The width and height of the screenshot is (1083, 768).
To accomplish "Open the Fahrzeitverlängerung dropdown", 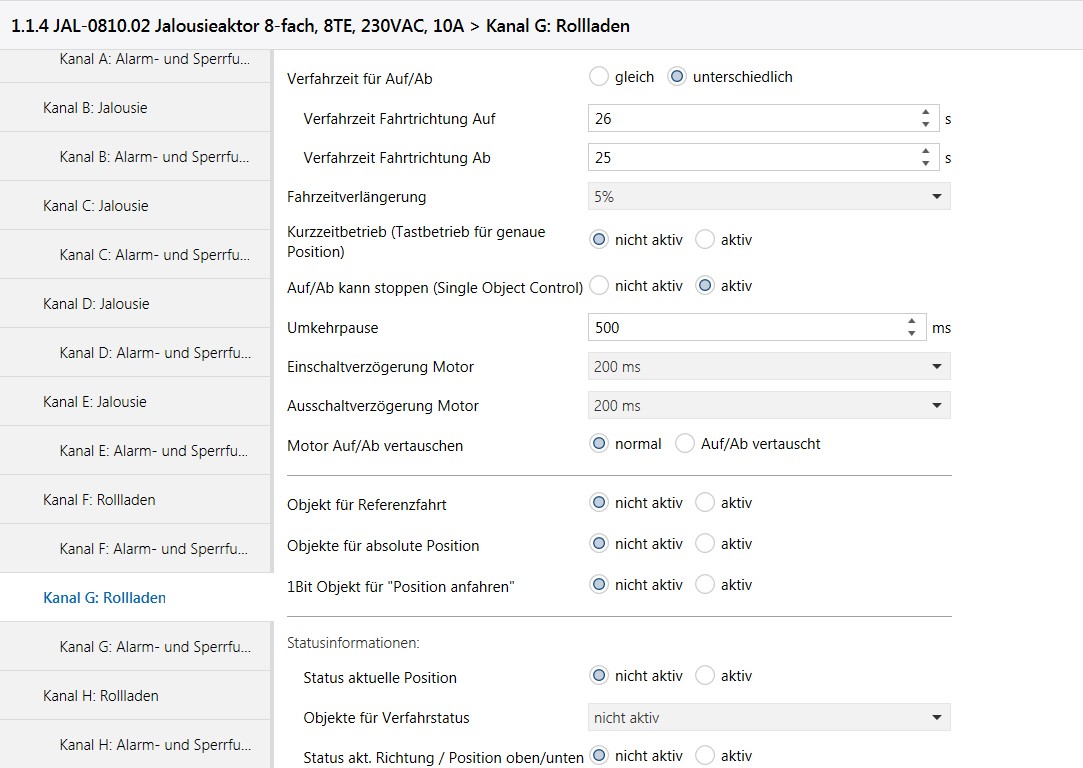I will tap(768, 197).
